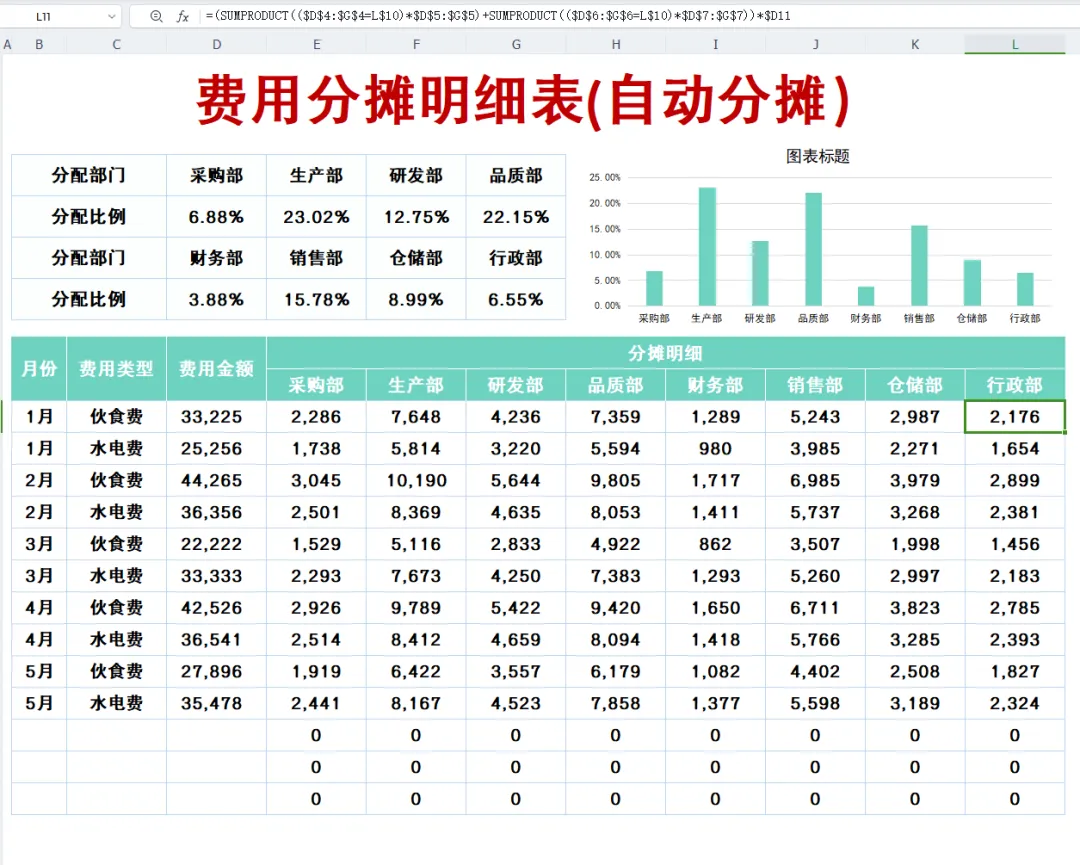Click the title 费用分摊明细表(自动分摊)

click(523, 101)
